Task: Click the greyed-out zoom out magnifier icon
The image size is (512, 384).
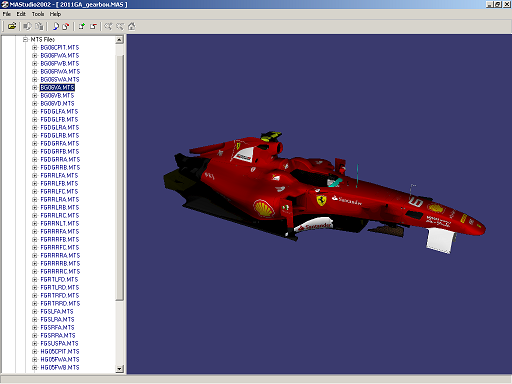Action: pyautogui.click(x=120, y=26)
